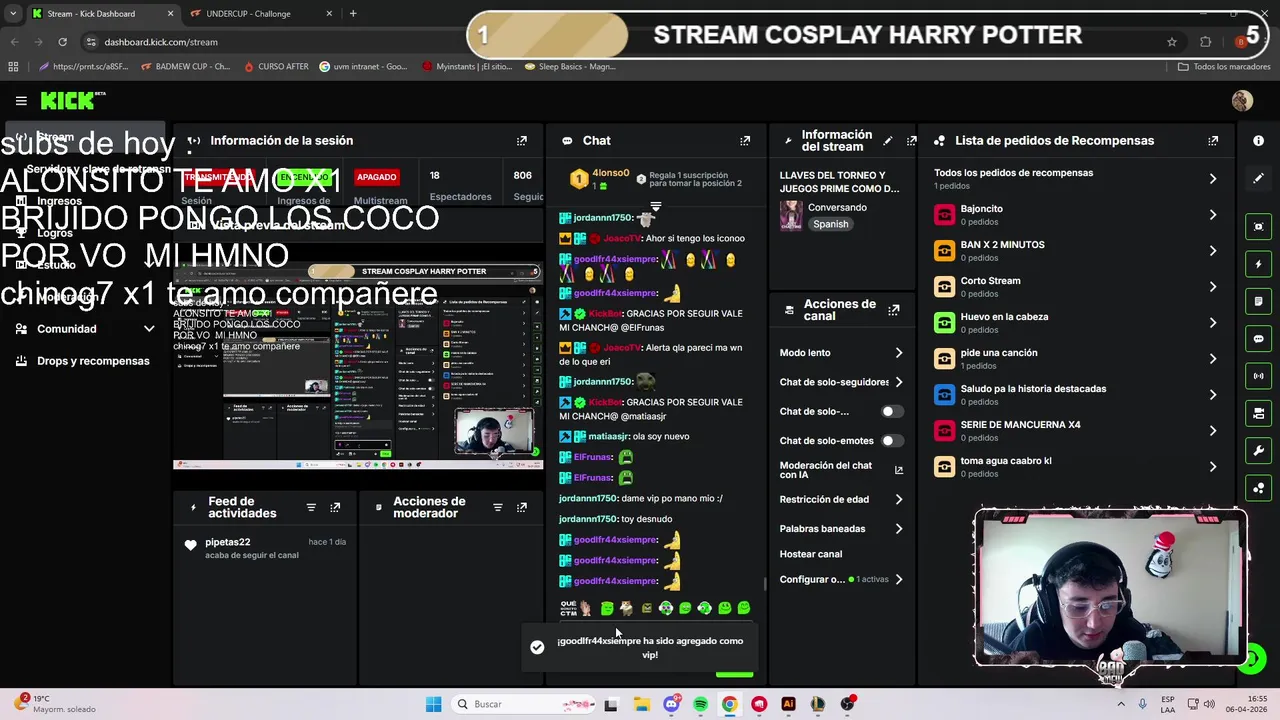Open Adobe Illustrator from the taskbar

tap(788, 704)
